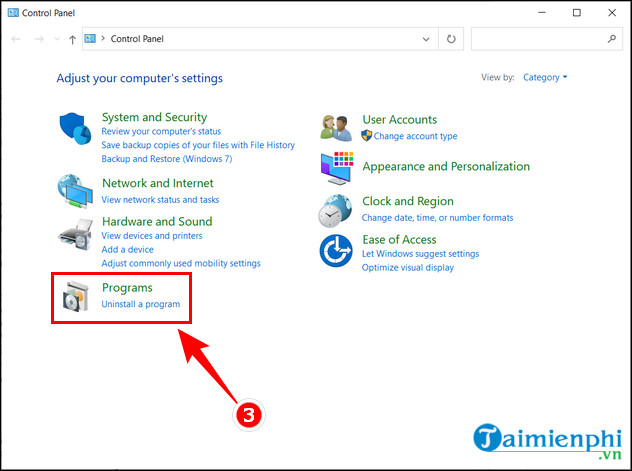Click Add a device link
632x471 pixels.
127,249
